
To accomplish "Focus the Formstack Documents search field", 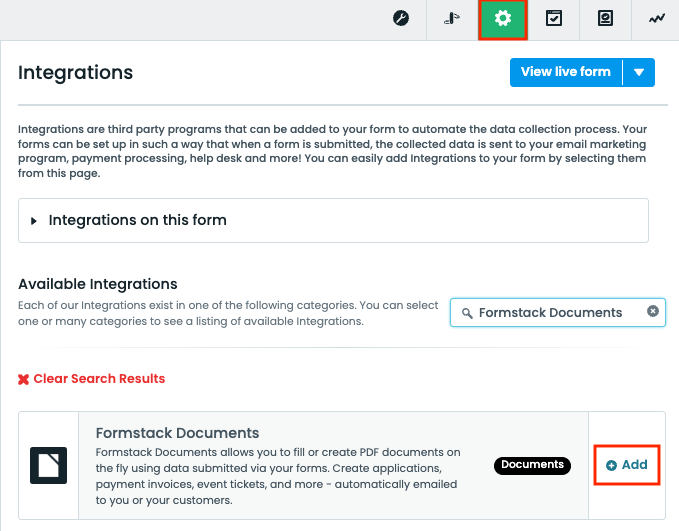I will pyautogui.click(x=558, y=312).
